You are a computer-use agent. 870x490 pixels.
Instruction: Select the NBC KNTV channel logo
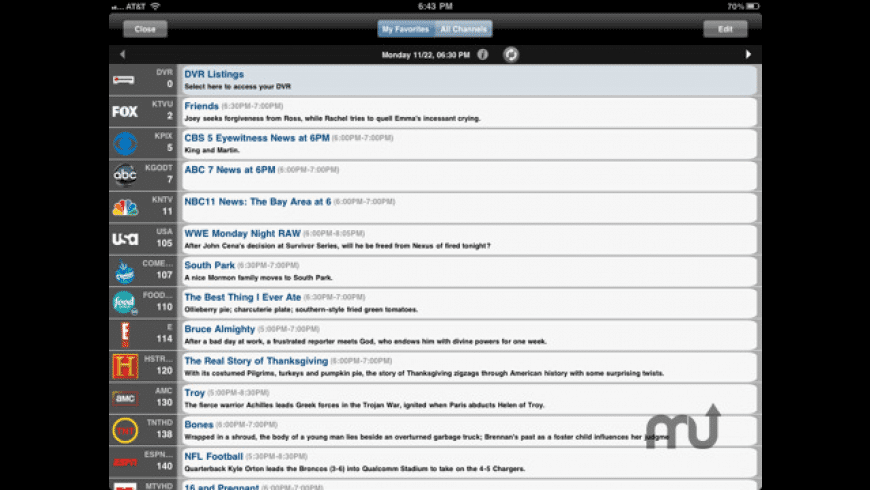(125, 208)
